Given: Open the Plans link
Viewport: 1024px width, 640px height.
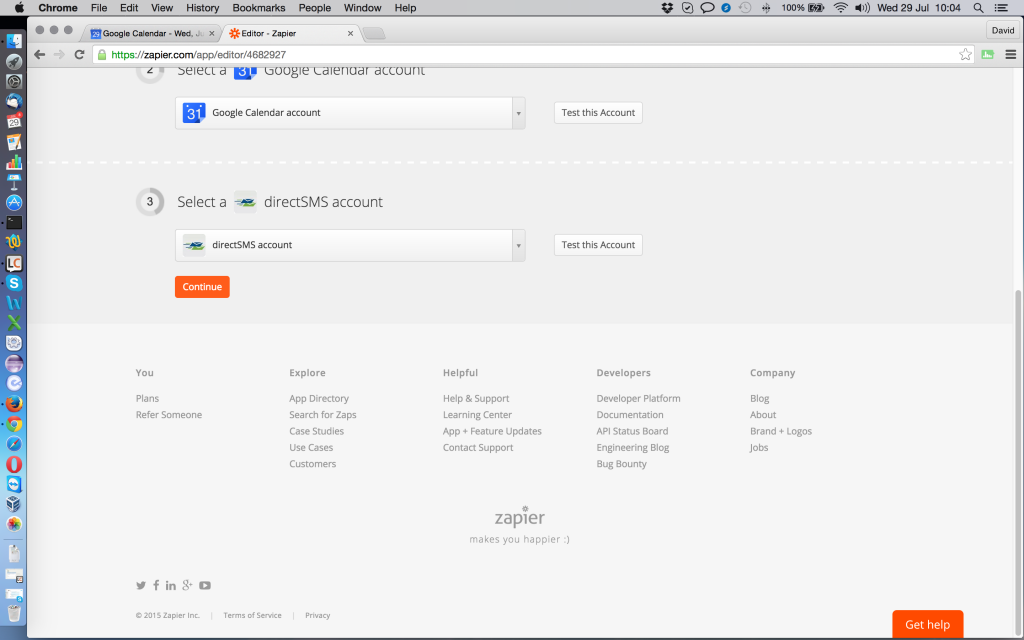Looking at the screenshot, I should (x=147, y=398).
